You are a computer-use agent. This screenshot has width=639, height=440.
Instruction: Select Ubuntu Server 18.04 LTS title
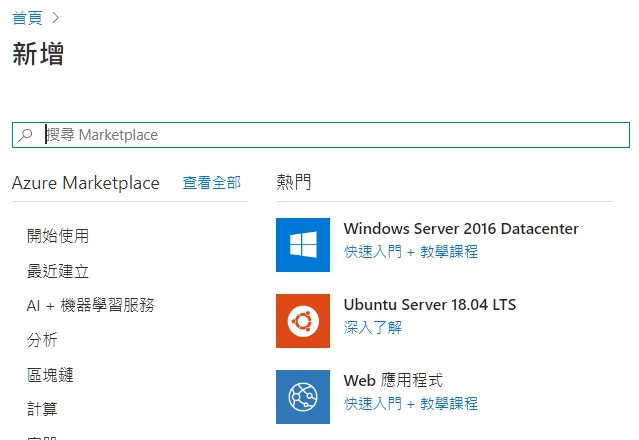point(430,305)
